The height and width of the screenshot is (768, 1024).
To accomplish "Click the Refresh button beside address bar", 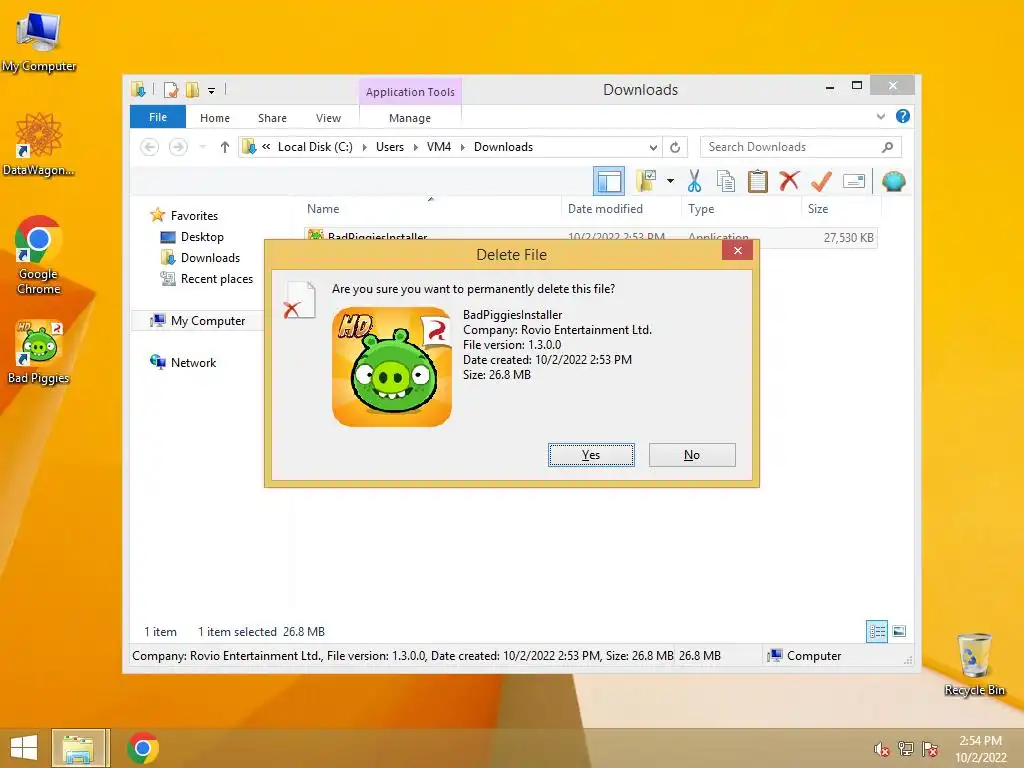I will pos(675,148).
